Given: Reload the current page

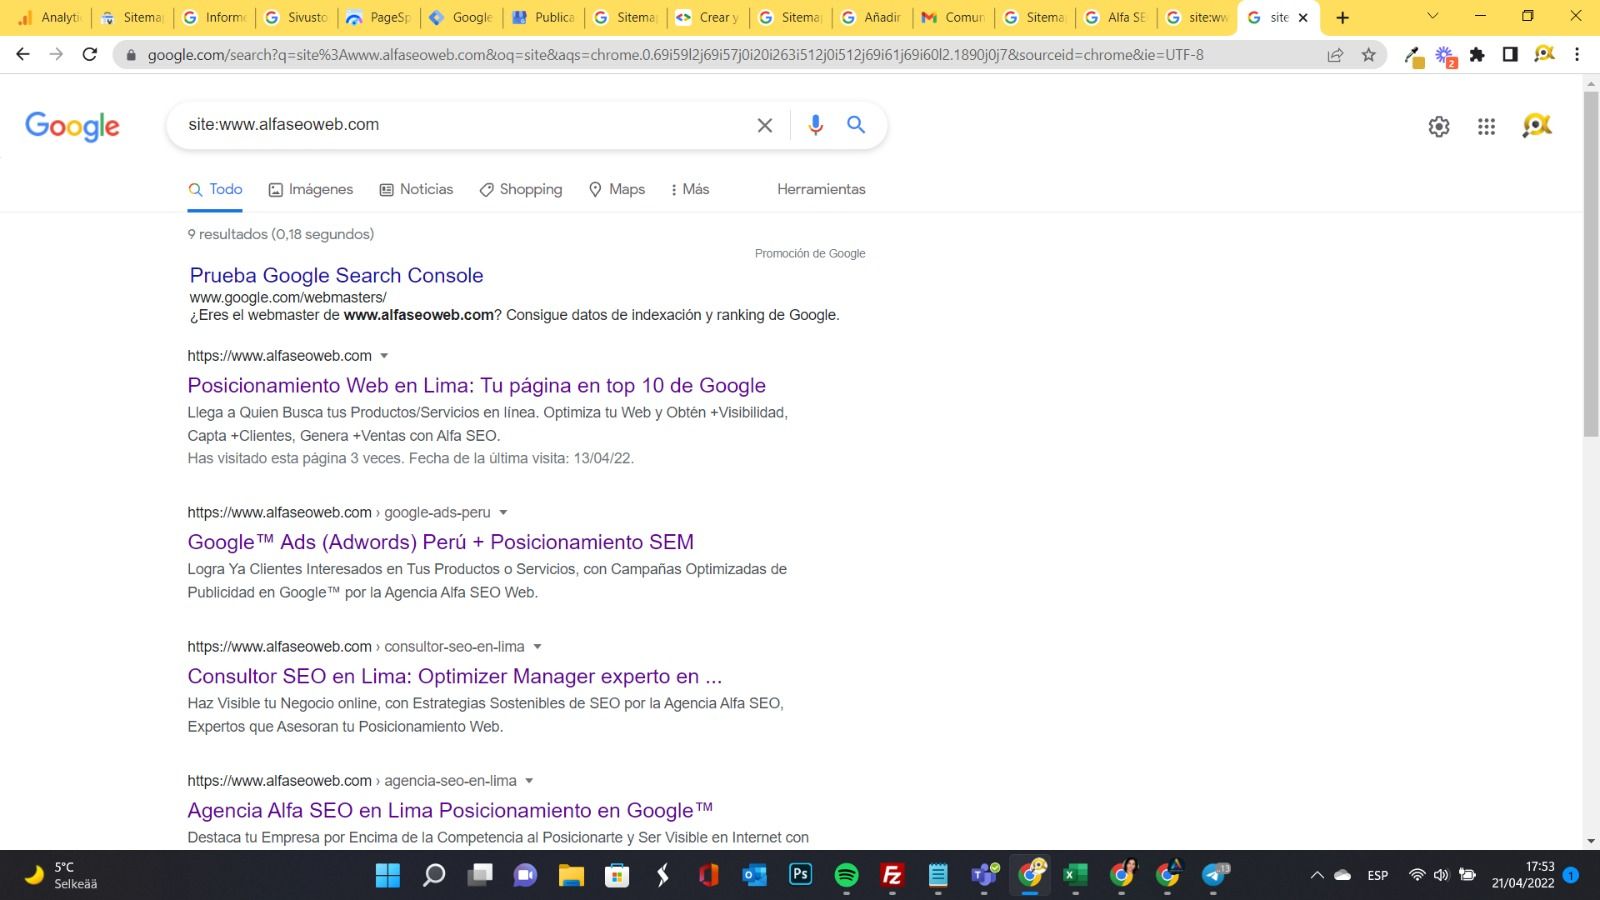Looking at the screenshot, I should tap(90, 55).
